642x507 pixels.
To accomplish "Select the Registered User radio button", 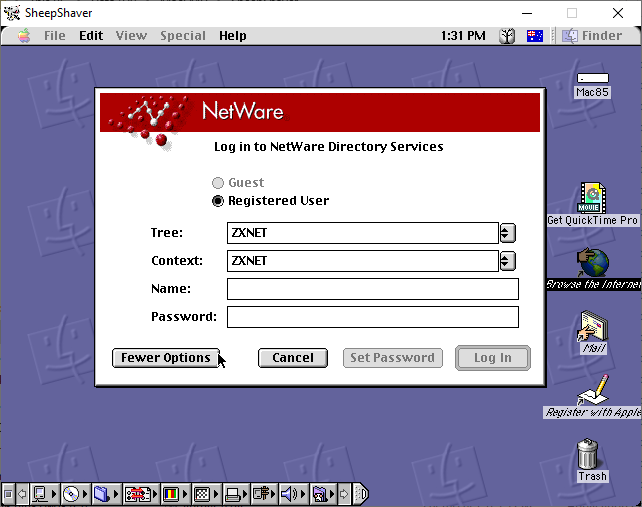I will (x=270, y=201).
